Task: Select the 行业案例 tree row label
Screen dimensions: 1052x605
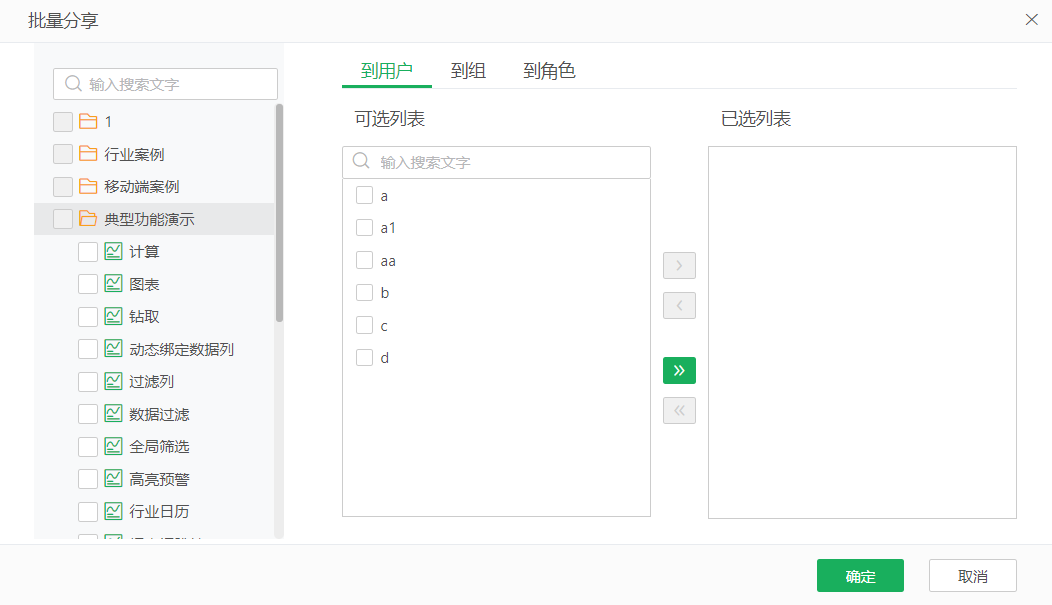Action: pos(134,154)
